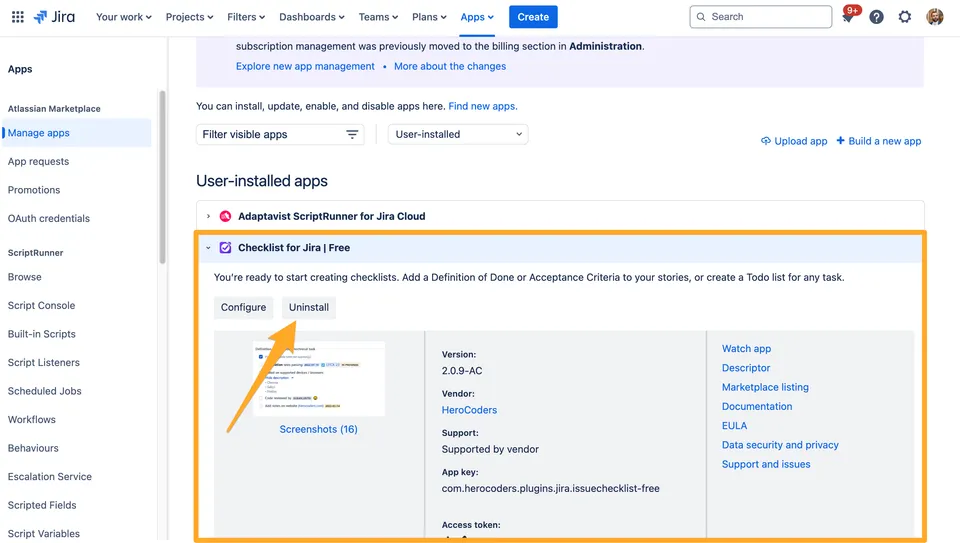
Task: Open the User-installed filter dropdown
Action: (x=458, y=134)
